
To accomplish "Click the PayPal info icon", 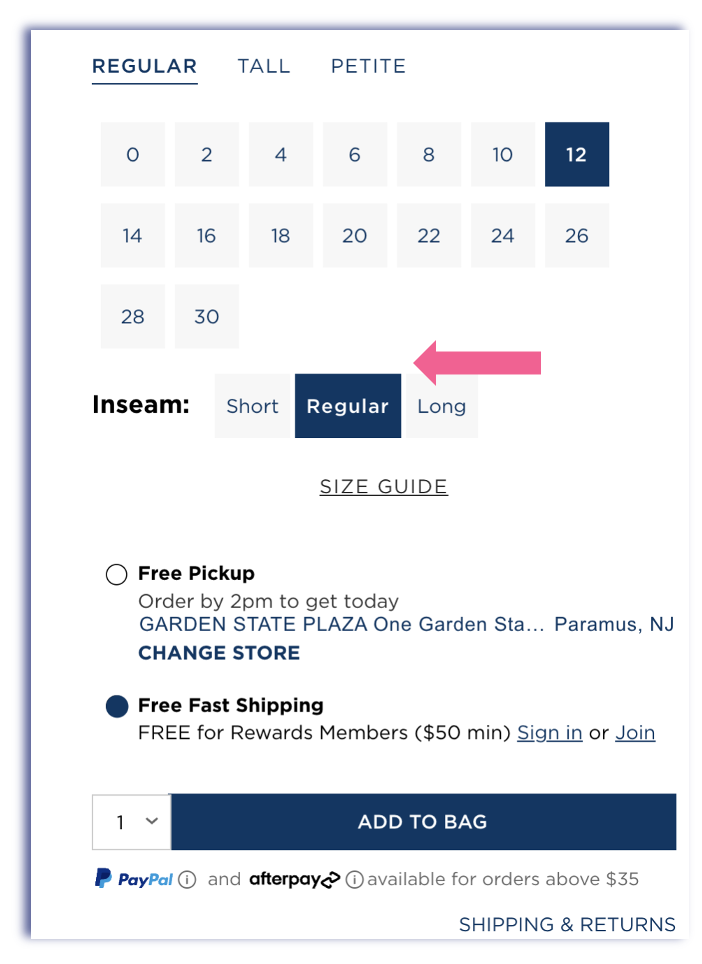I will [x=187, y=880].
